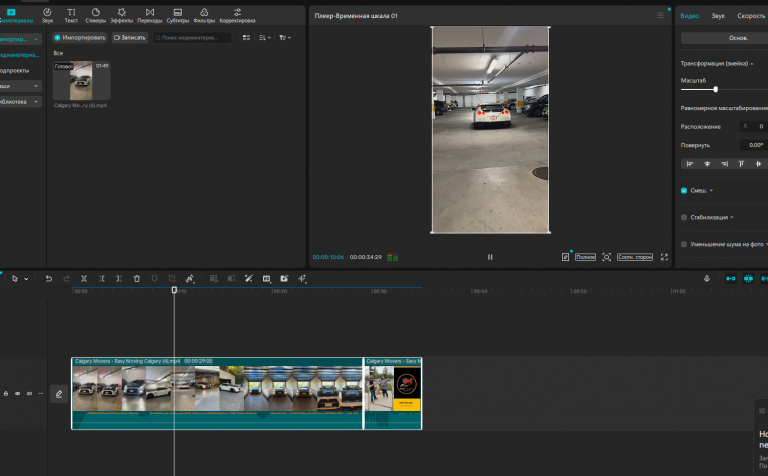Screen dimensions: 768x476
Task: Open the Переходы transitions tab
Action: tap(149, 15)
